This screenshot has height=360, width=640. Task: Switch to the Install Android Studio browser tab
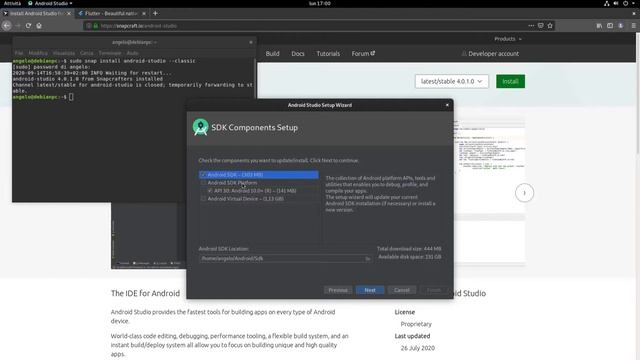[36, 13]
